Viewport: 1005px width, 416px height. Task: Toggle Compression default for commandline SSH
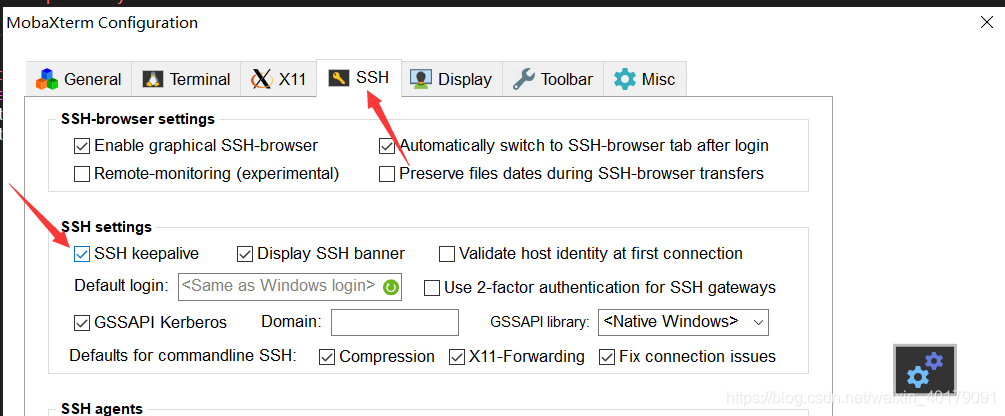[x=327, y=357]
